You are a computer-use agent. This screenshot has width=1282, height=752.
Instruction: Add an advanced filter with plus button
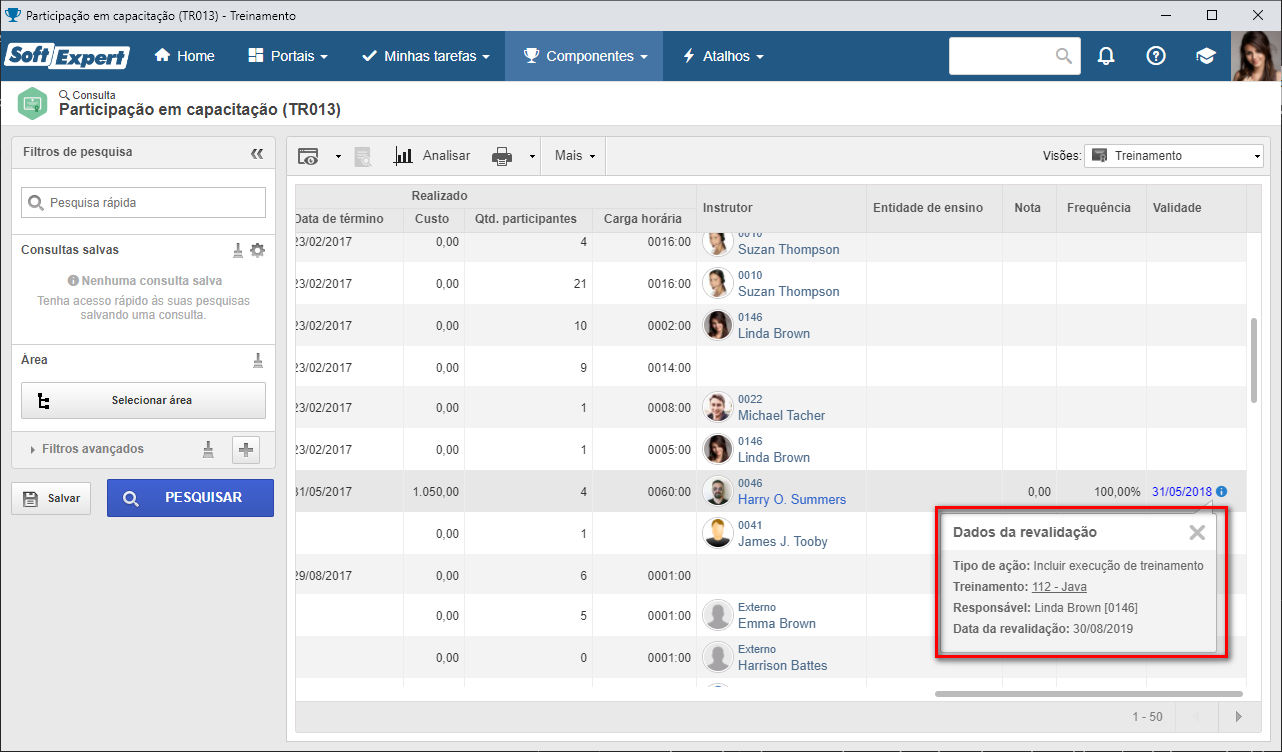point(246,450)
